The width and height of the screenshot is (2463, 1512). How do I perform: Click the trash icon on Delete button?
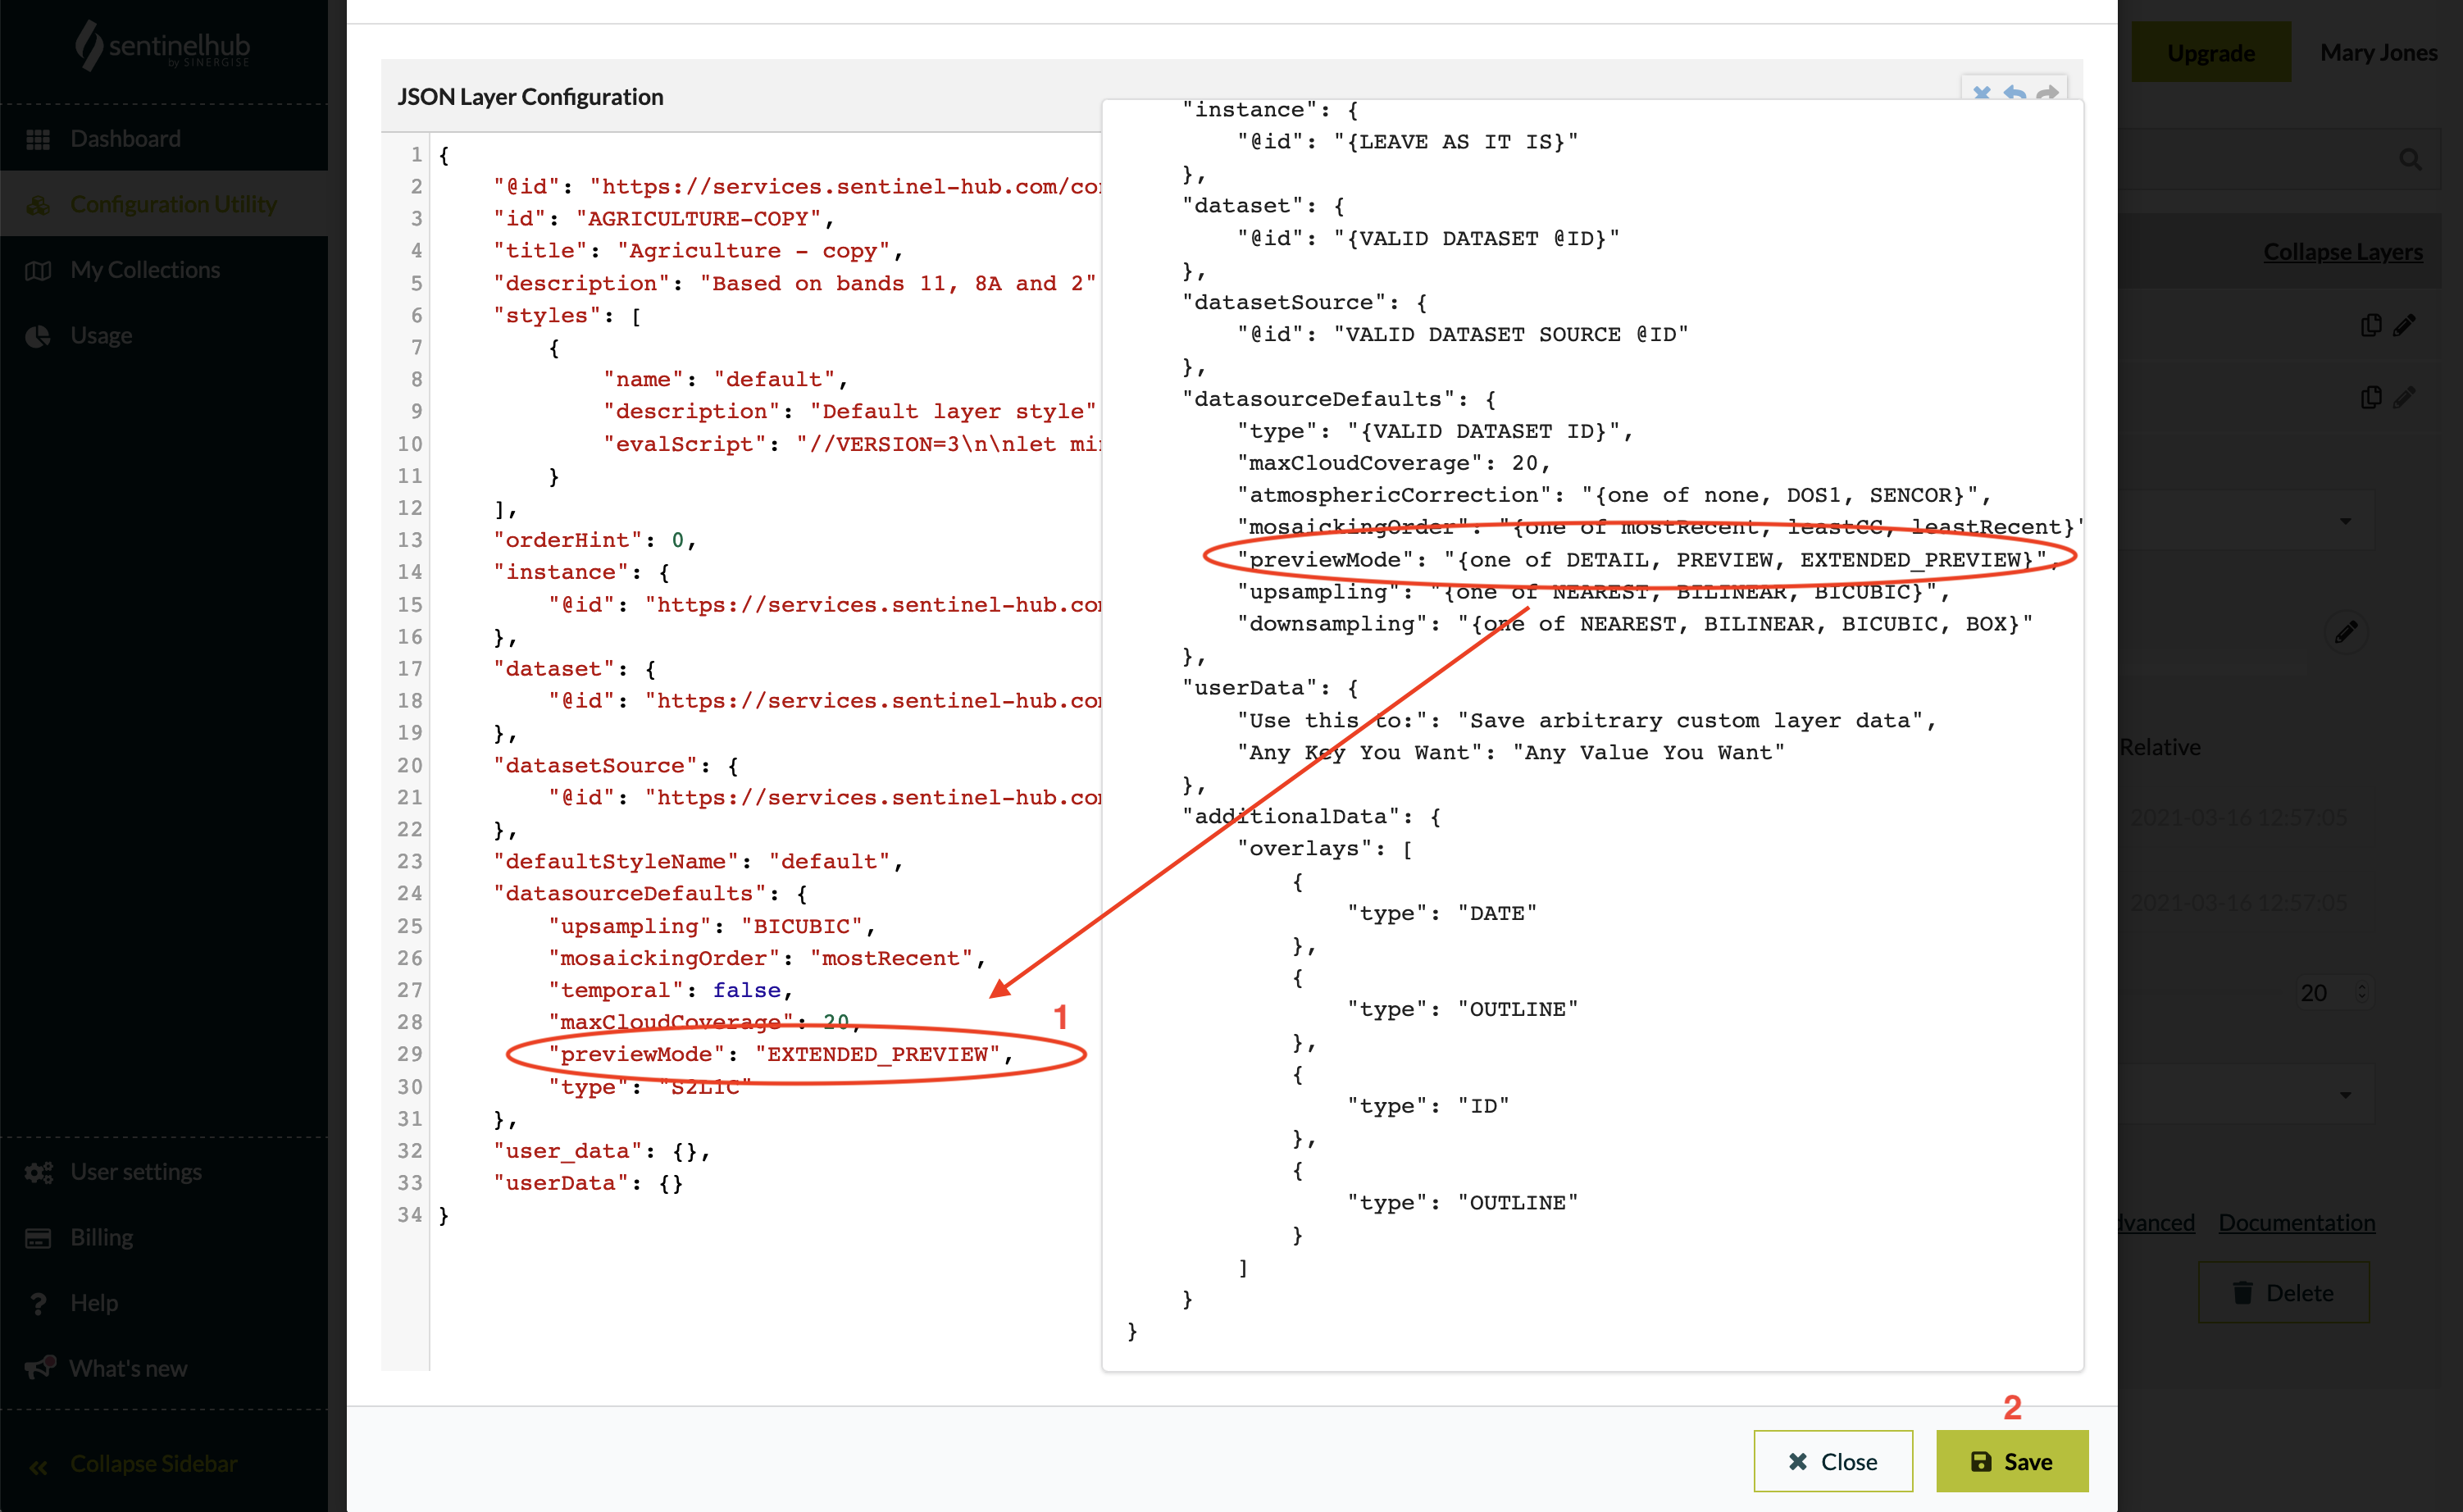(x=2243, y=1293)
